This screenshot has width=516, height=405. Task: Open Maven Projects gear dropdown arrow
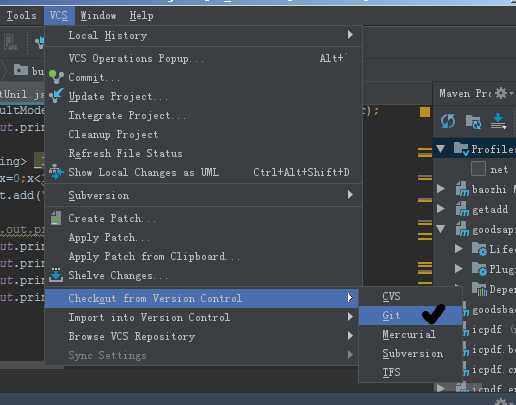click(511, 93)
